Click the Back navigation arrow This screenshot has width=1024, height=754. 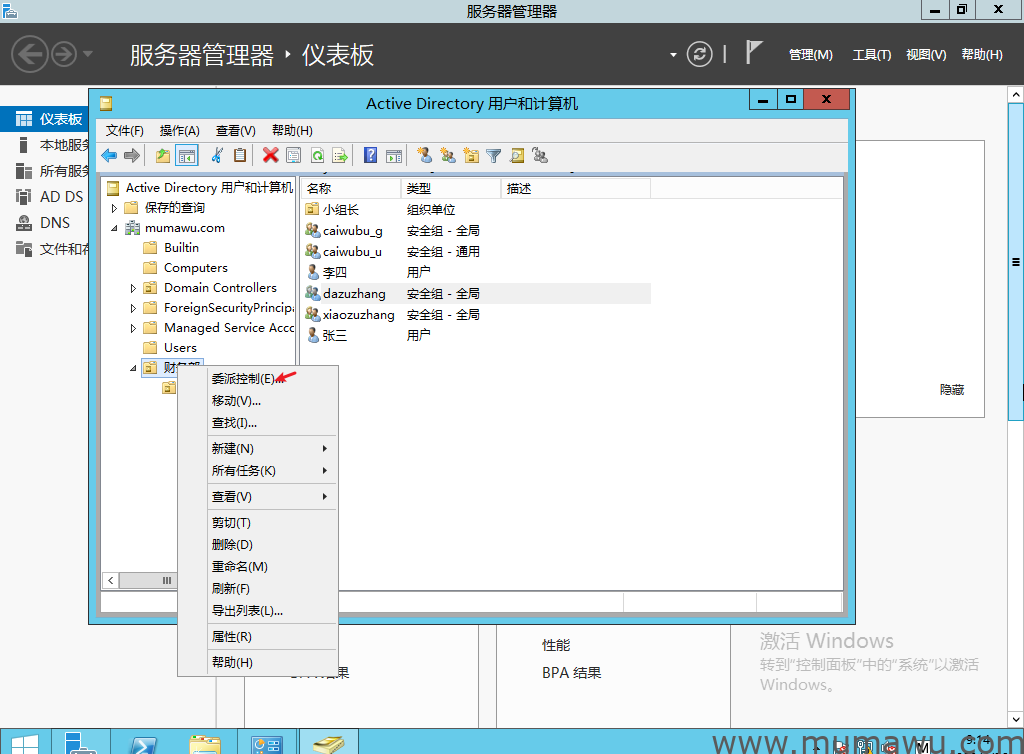[108, 155]
